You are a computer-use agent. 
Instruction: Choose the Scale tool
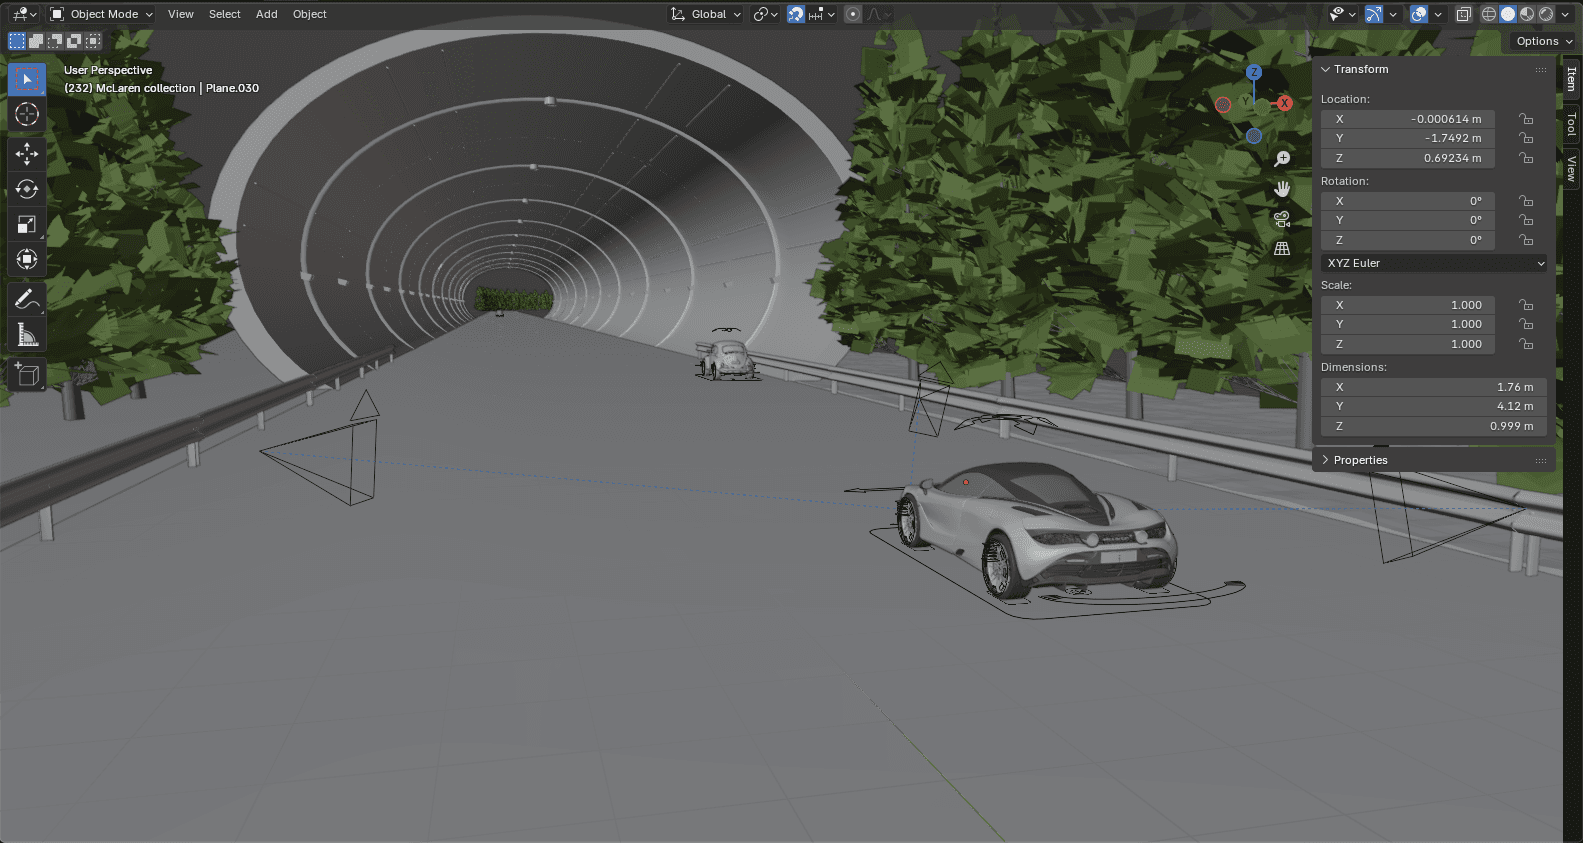click(x=27, y=224)
